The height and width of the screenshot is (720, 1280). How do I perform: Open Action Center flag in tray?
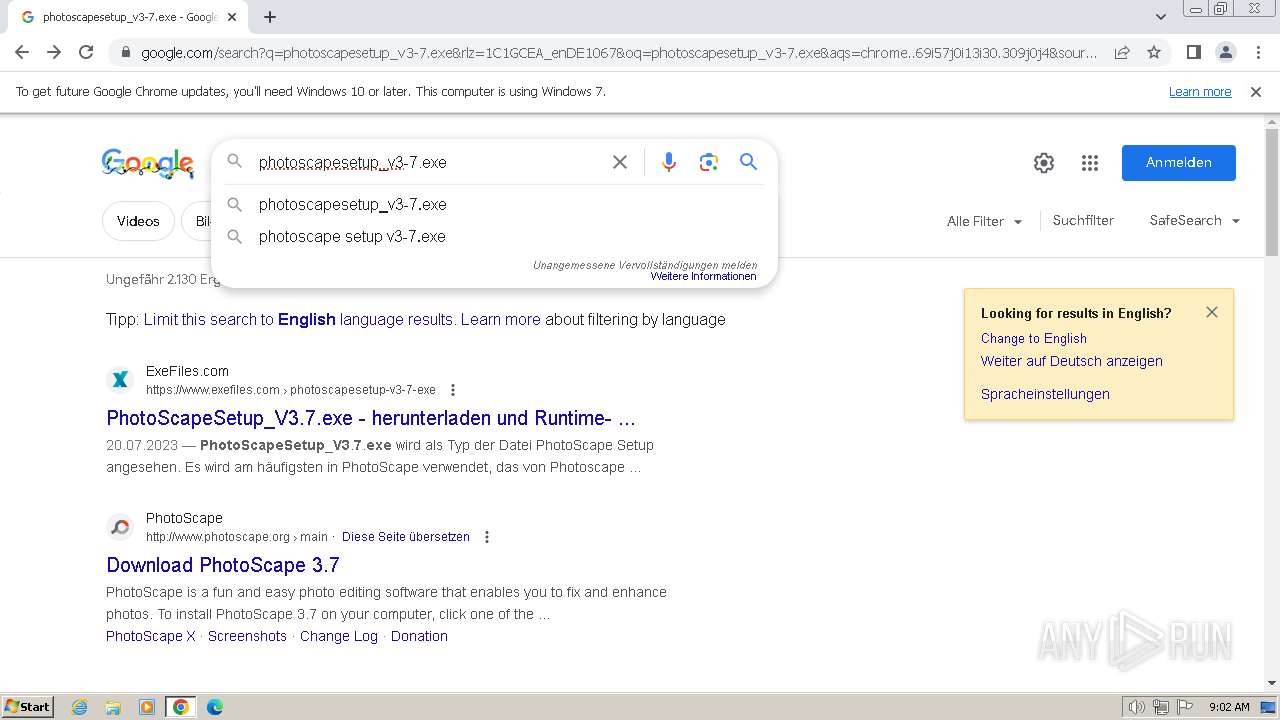tap(1185, 707)
